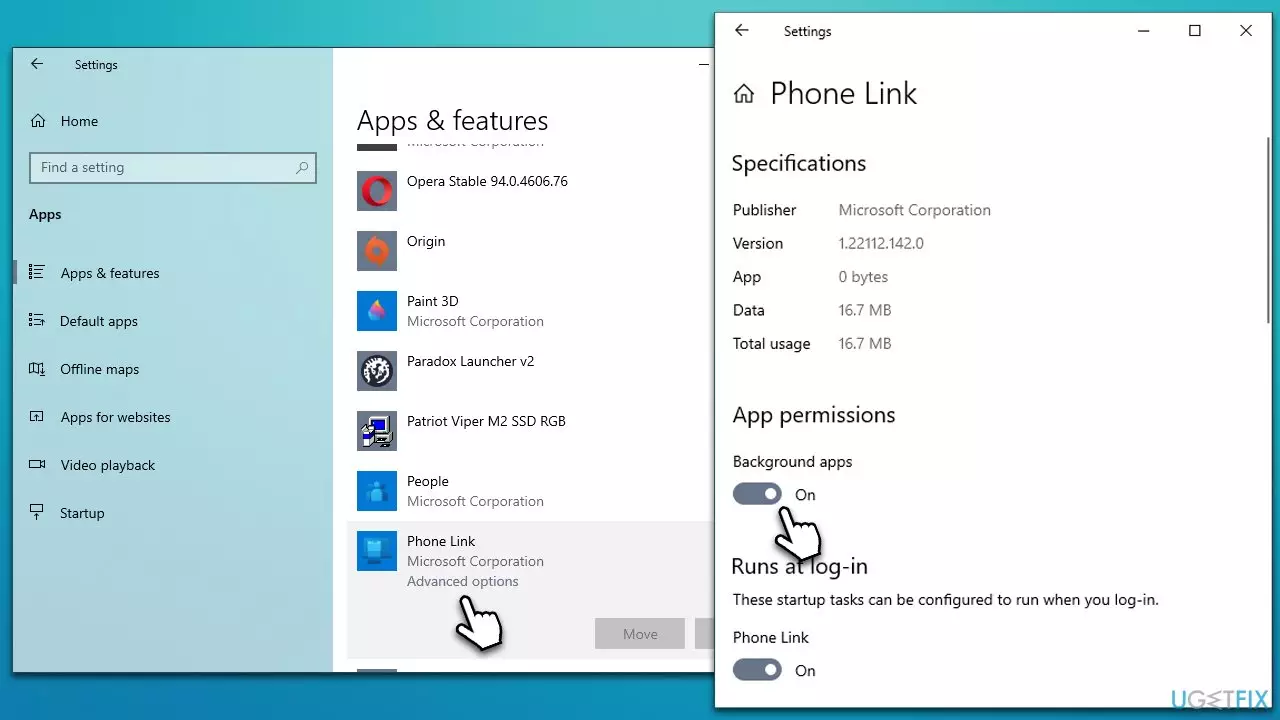1280x720 pixels.
Task: Minimize the Phone Link Settings window
Action: tap(1143, 31)
